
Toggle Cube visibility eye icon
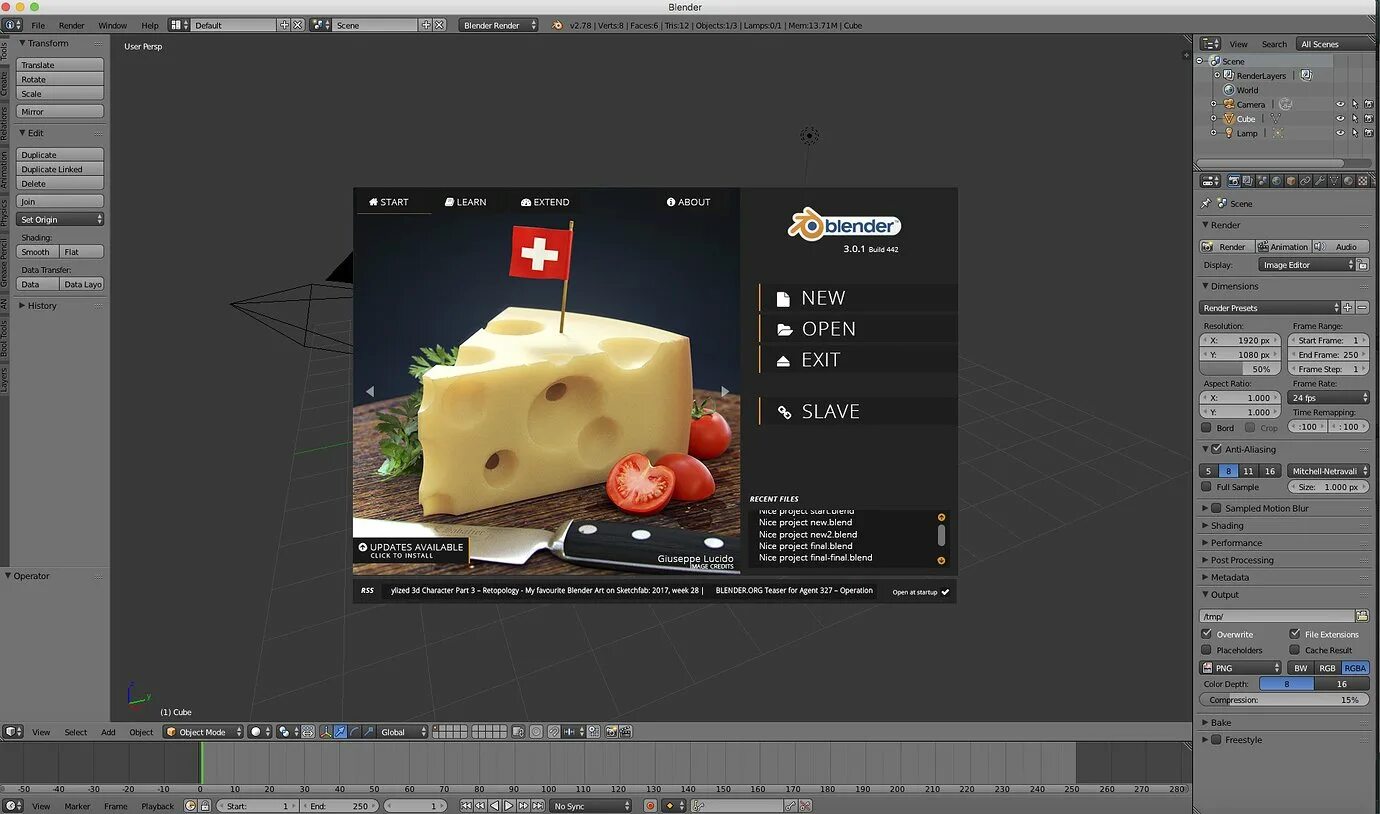point(1341,118)
